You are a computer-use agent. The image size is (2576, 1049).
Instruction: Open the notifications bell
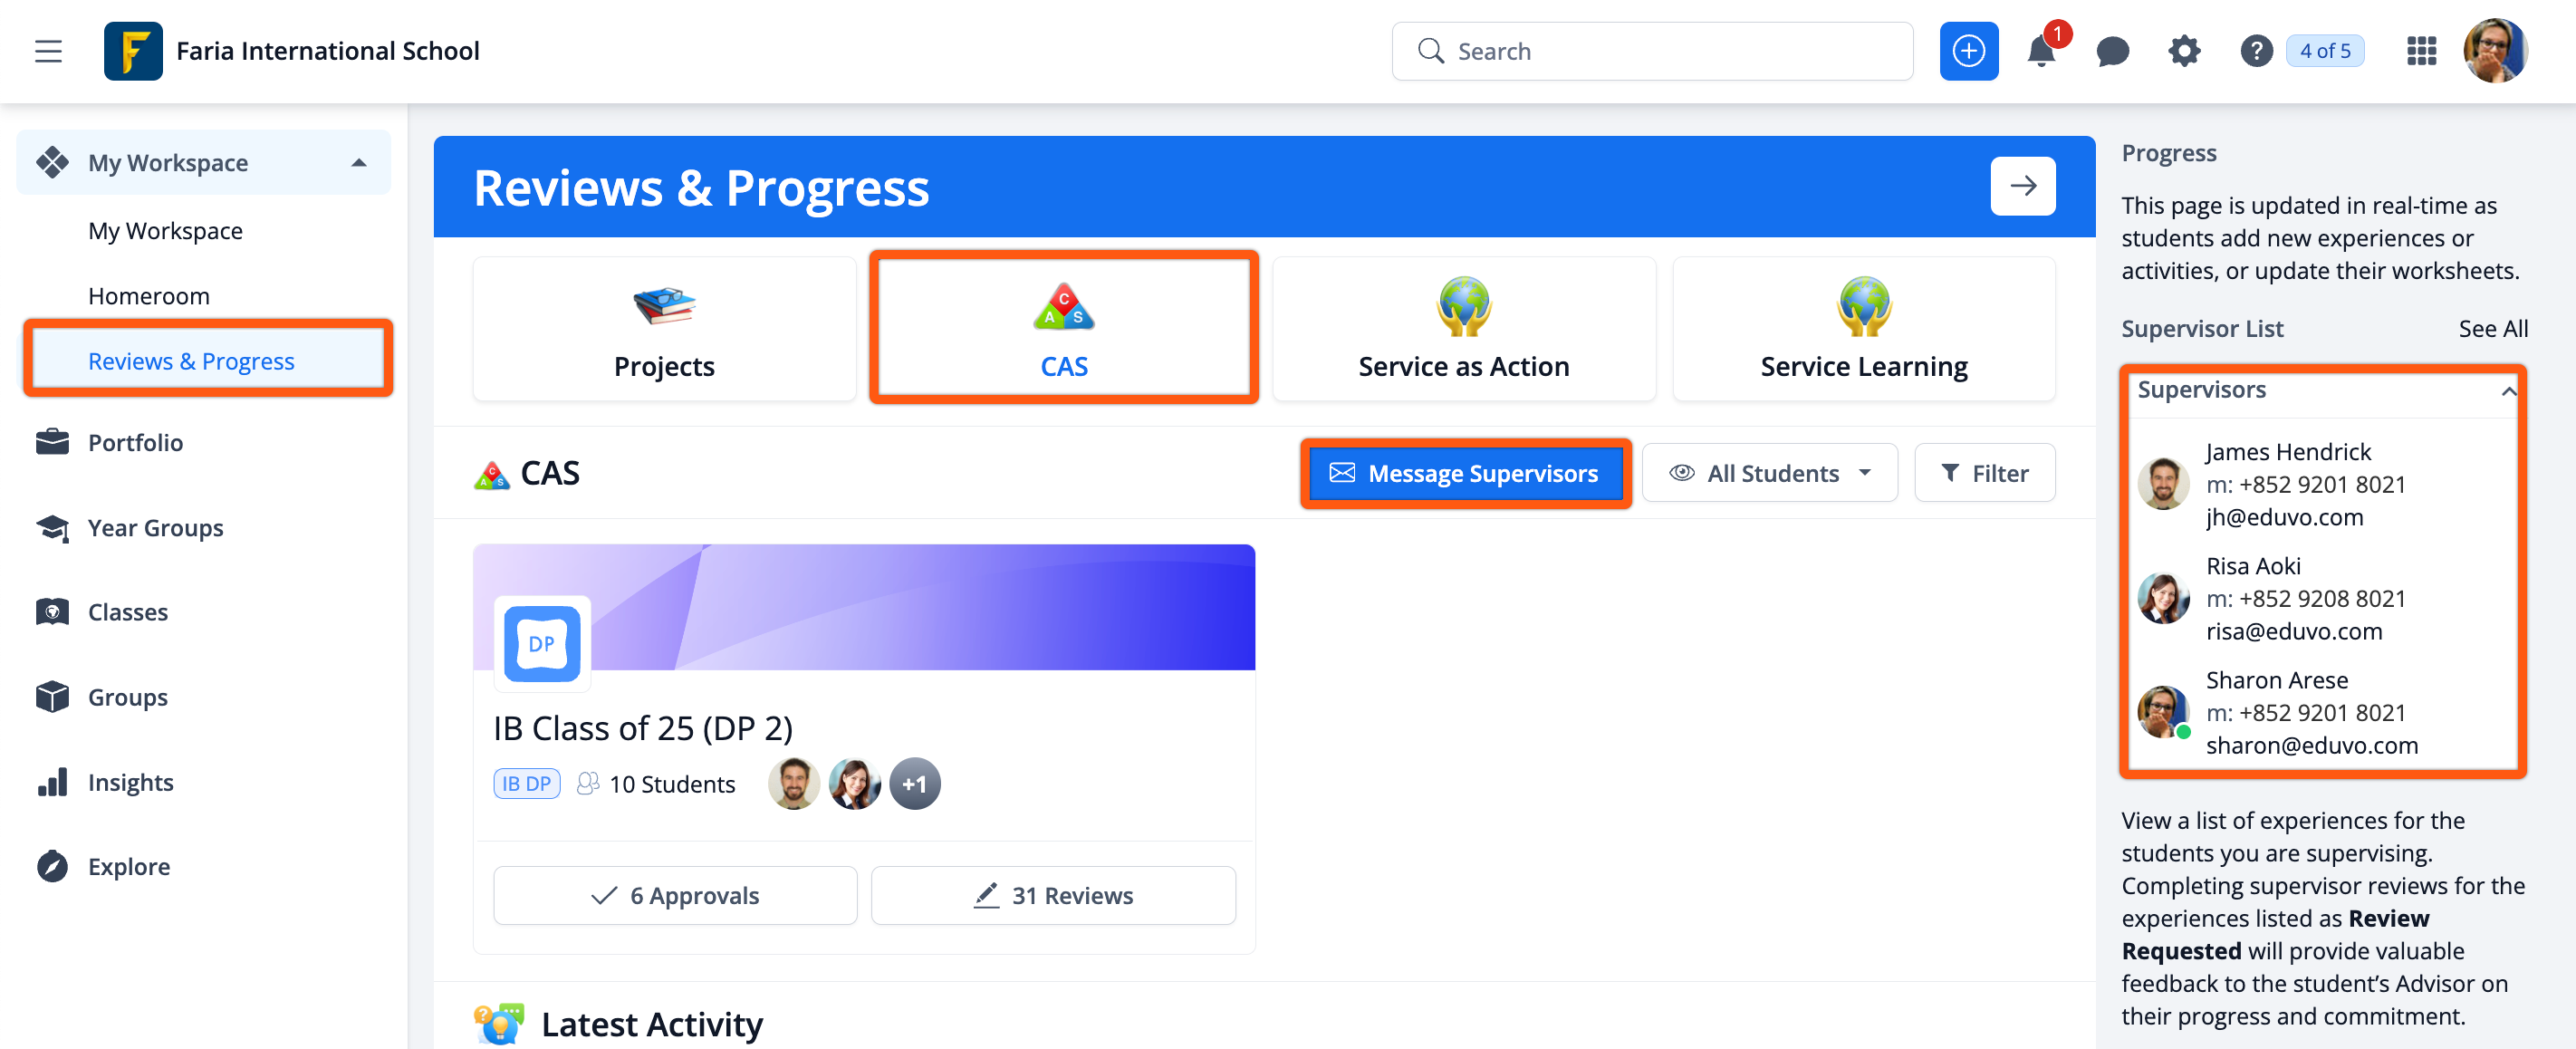click(x=2040, y=51)
